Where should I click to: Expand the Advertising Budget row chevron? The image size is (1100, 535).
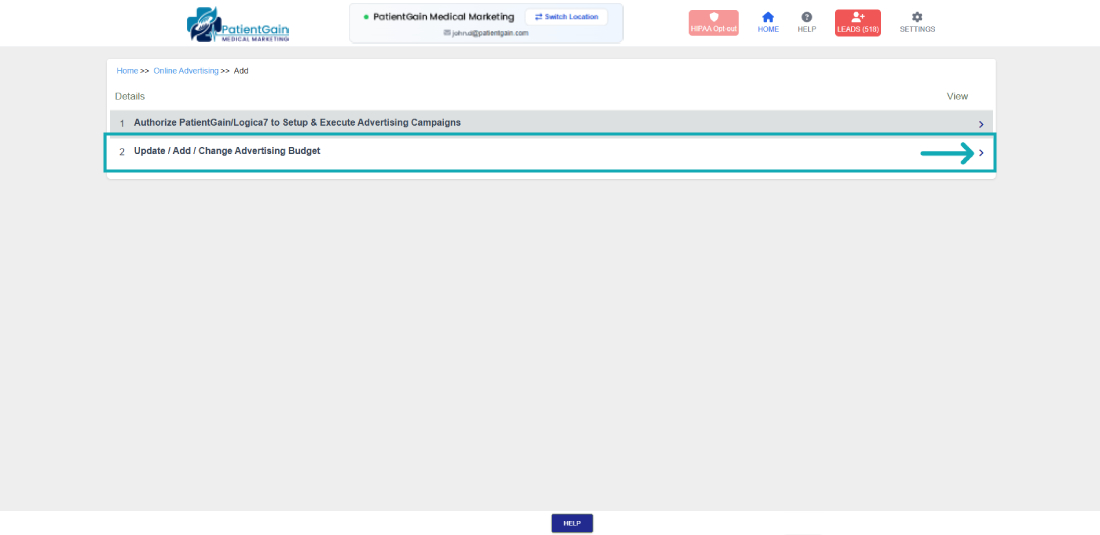coord(981,153)
